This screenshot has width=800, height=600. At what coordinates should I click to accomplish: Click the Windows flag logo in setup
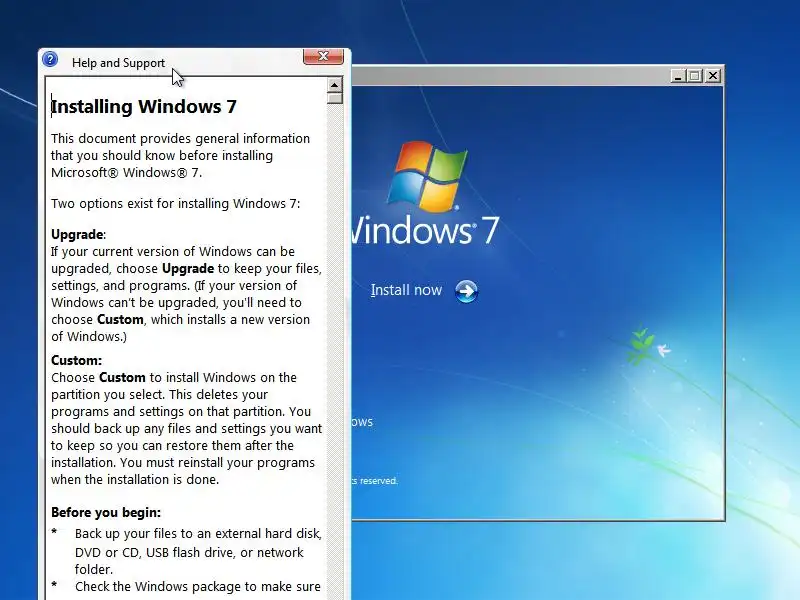pos(428,176)
